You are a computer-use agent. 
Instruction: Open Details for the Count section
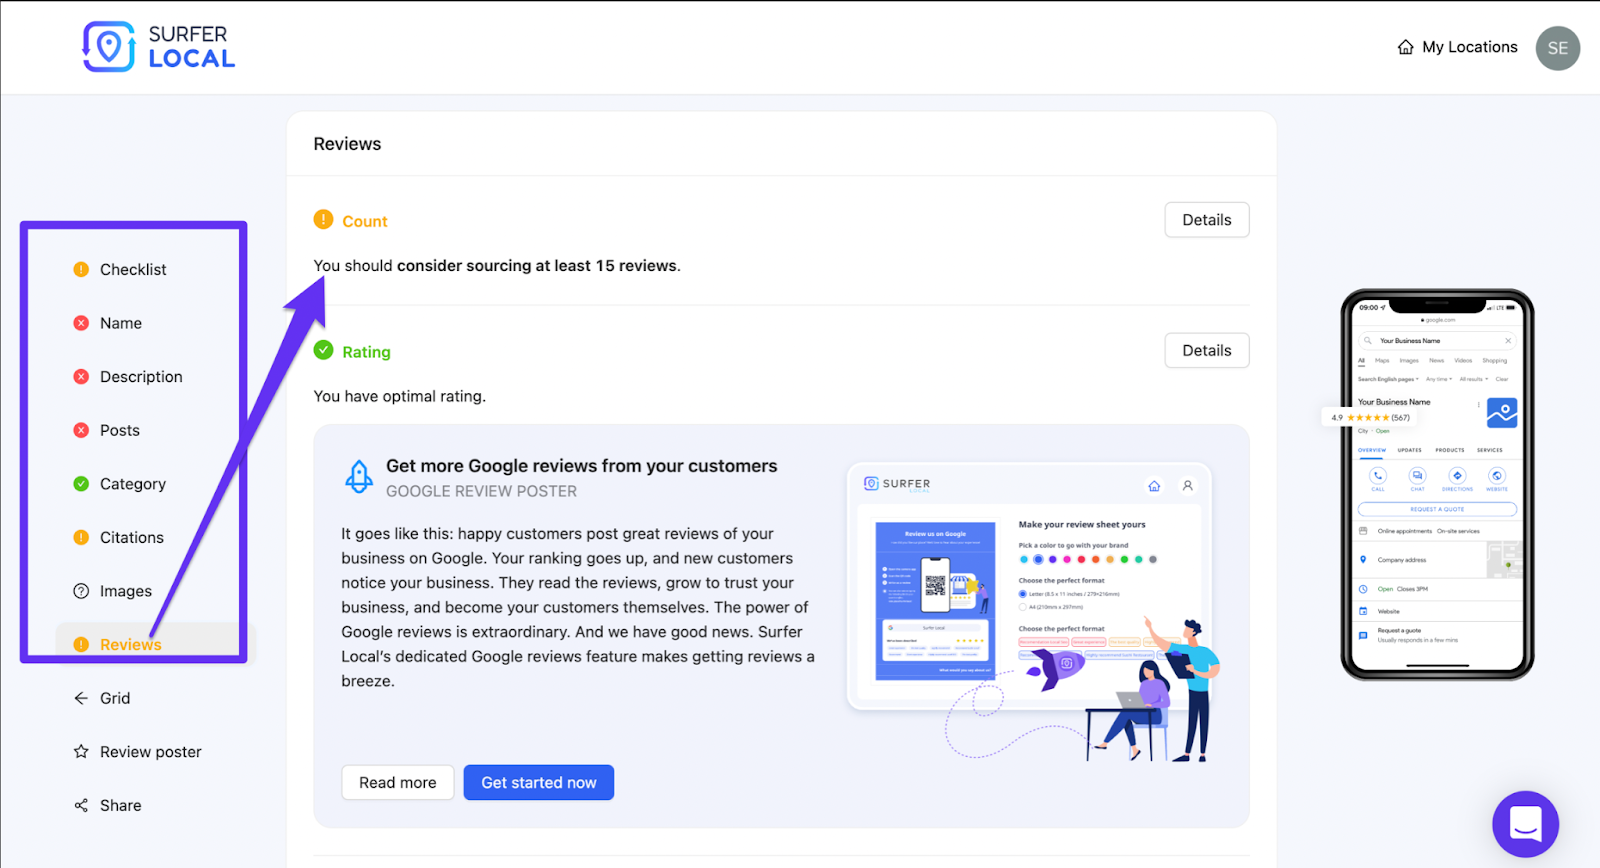pos(1207,220)
